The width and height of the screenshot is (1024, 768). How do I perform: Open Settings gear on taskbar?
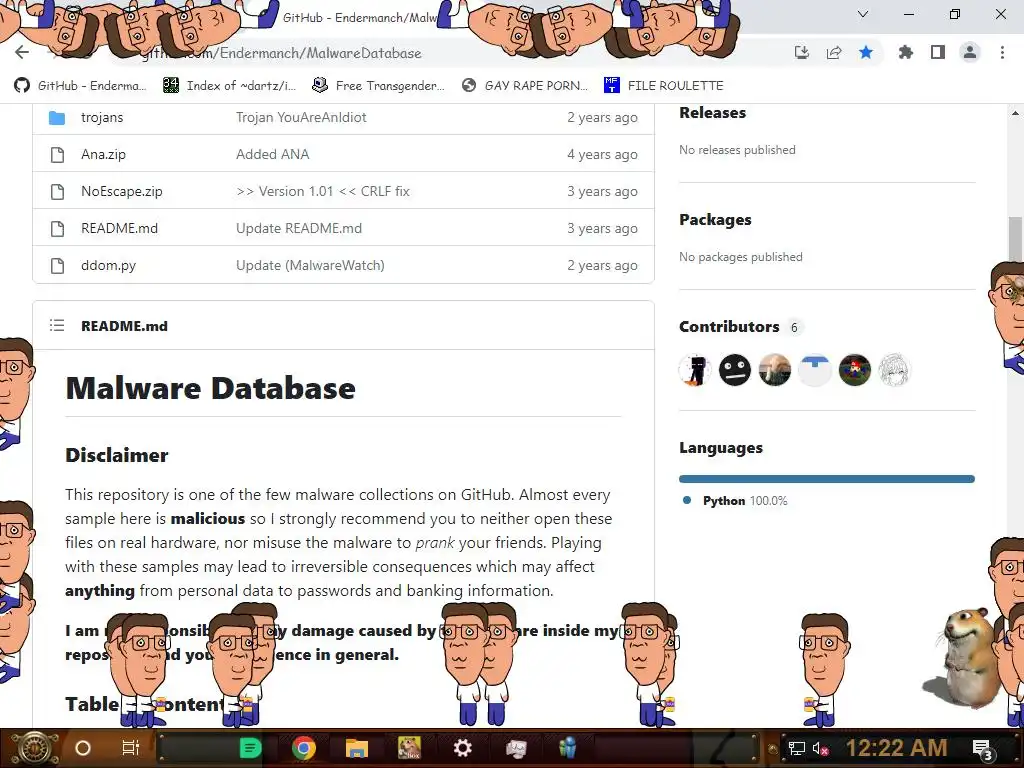[462, 748]
